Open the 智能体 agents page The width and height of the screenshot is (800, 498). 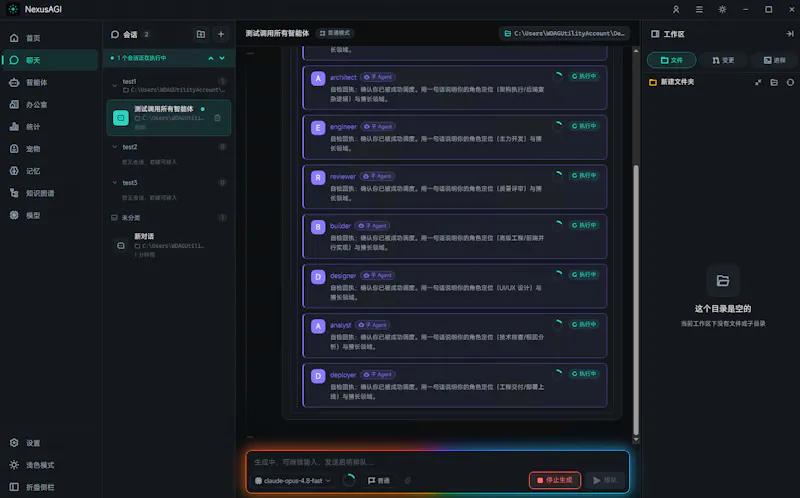click(49, 82)
